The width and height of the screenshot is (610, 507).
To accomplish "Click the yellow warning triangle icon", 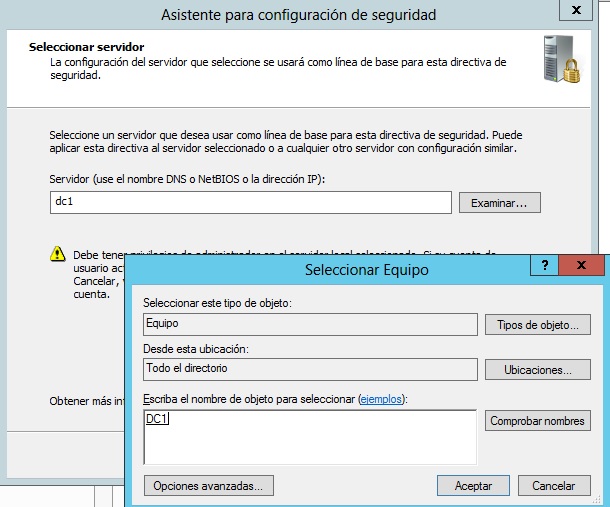I will (x=57, y=255).
